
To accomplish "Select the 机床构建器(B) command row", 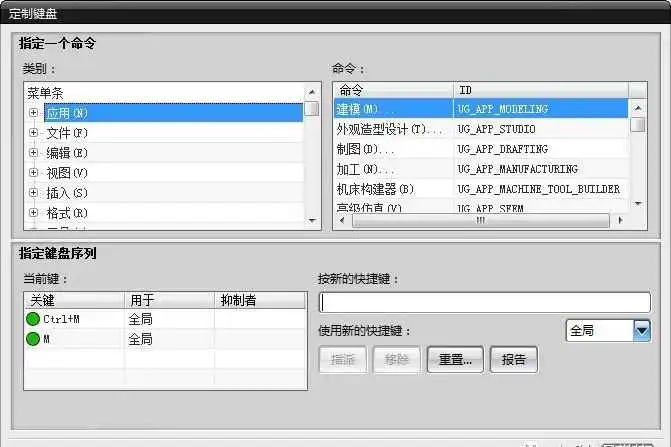I will tap(481, 189).
